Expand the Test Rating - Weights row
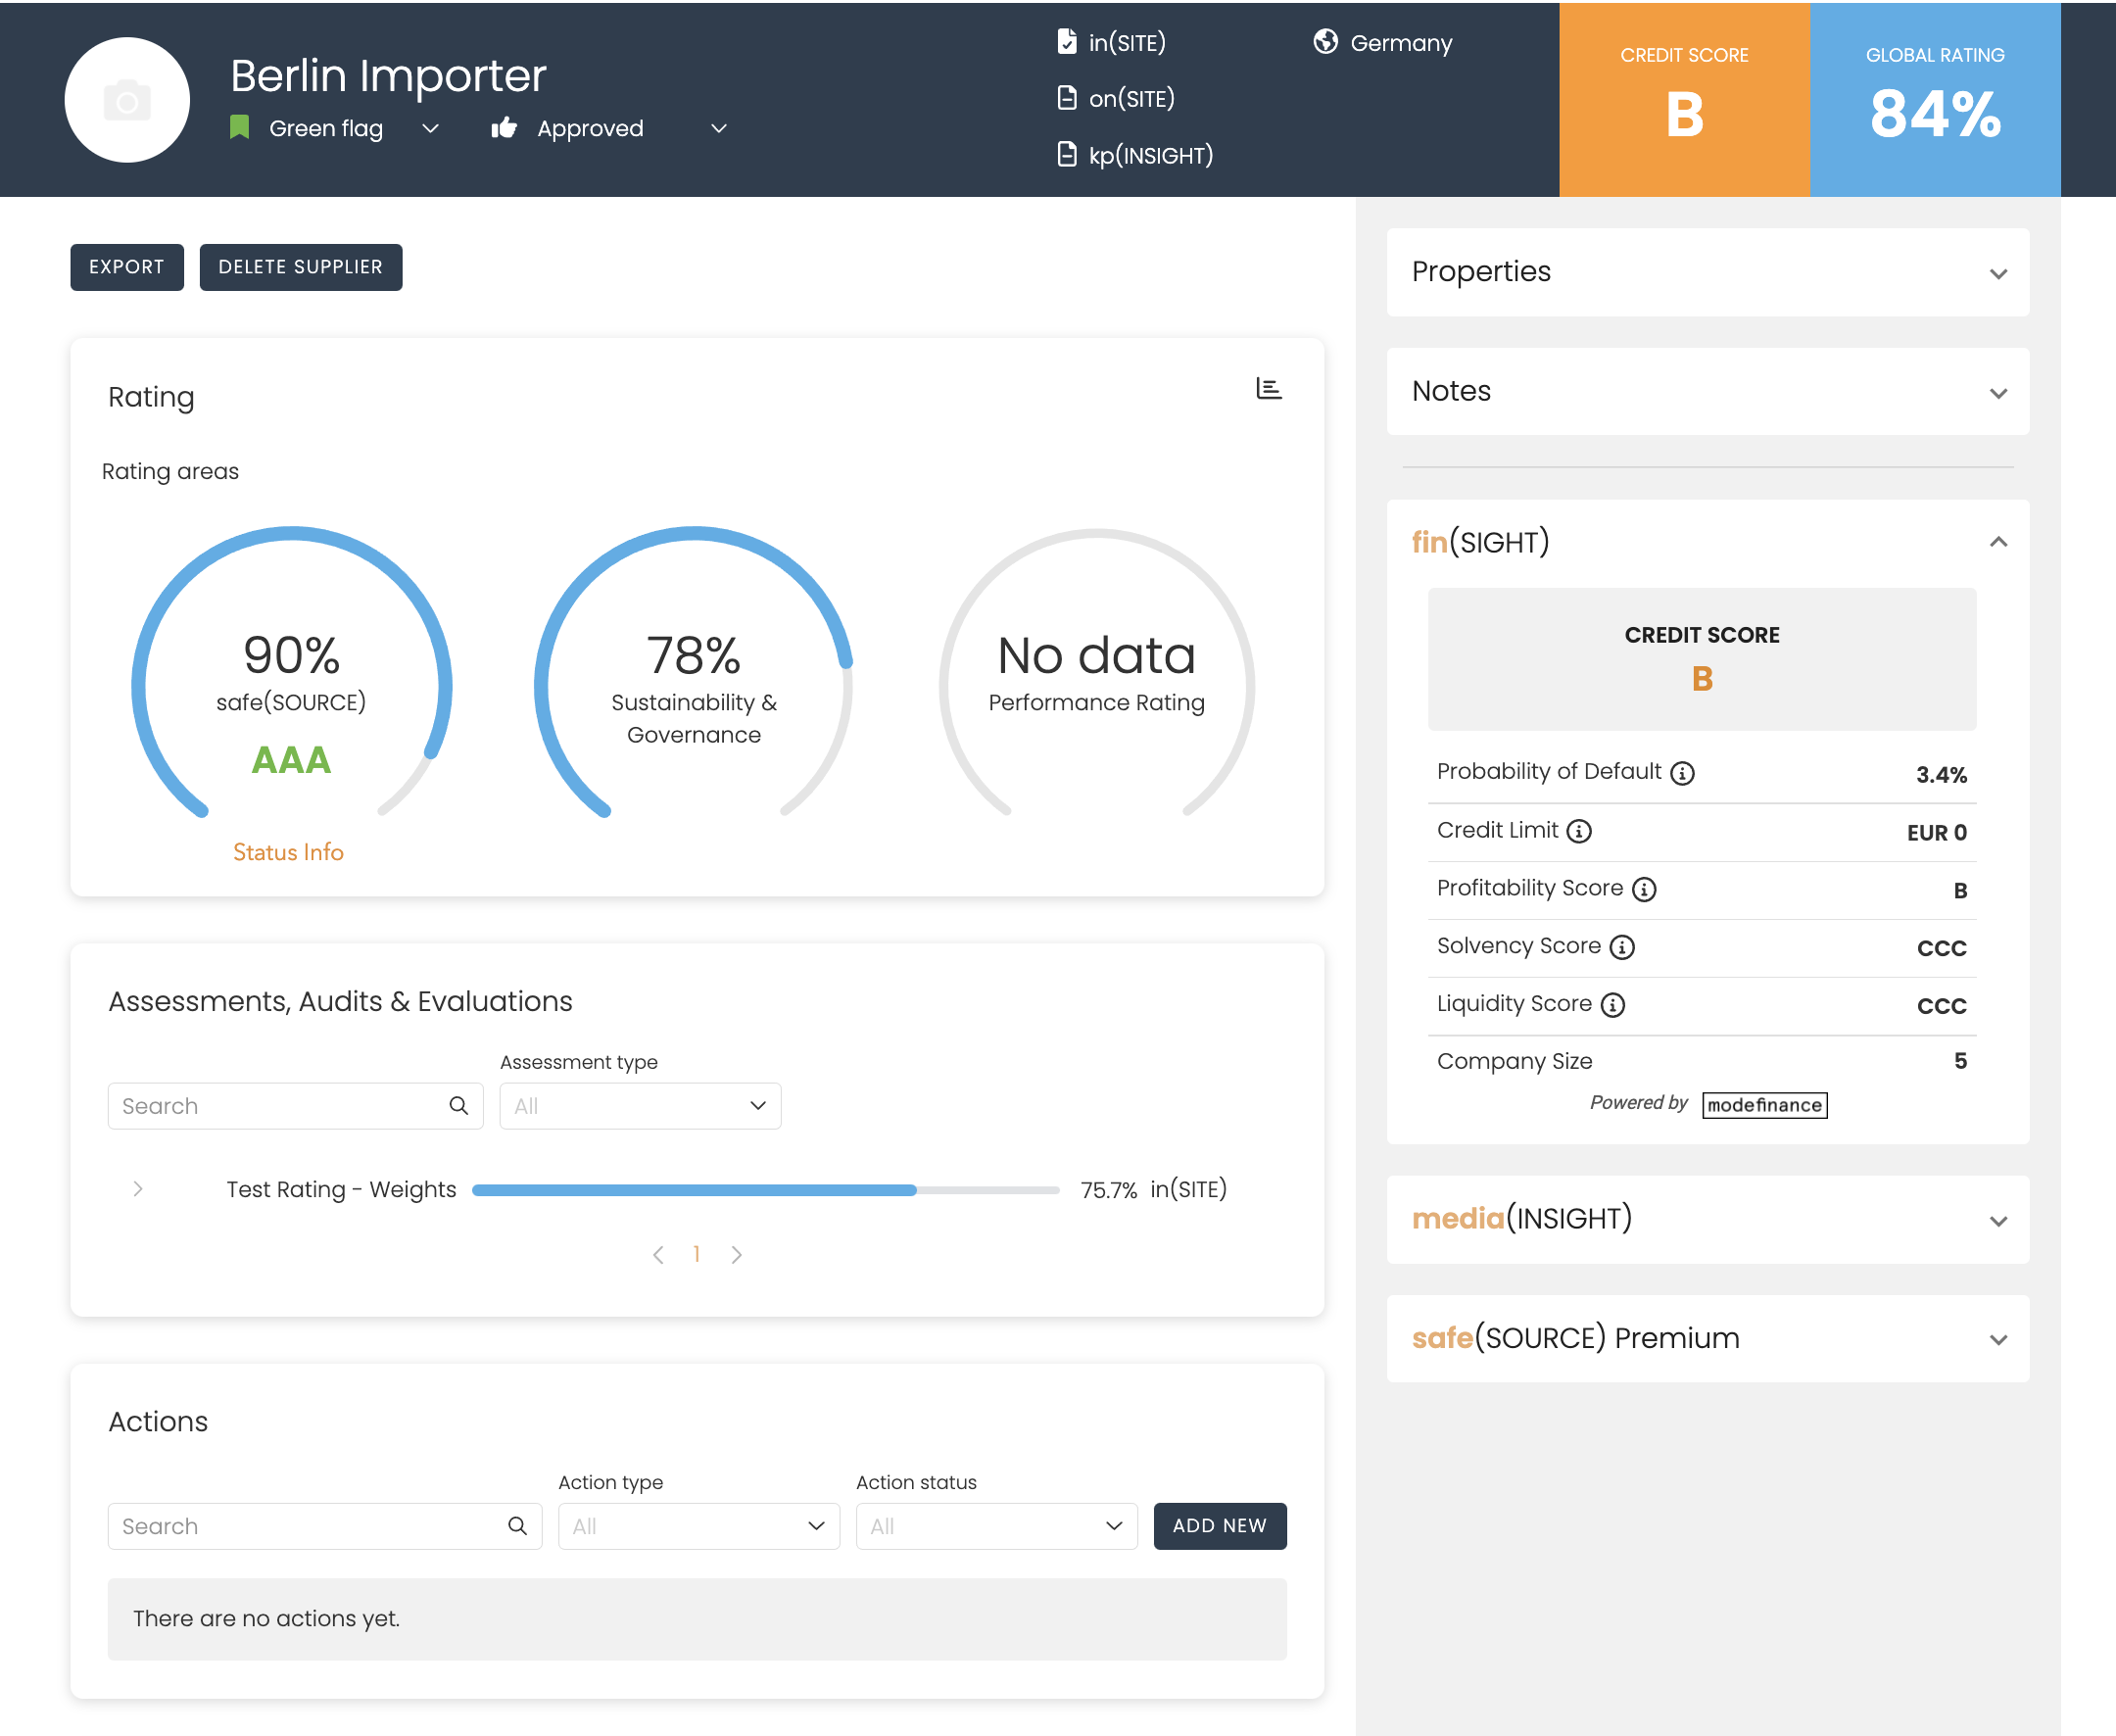 pyautogui.click(x=138, y=1188)
